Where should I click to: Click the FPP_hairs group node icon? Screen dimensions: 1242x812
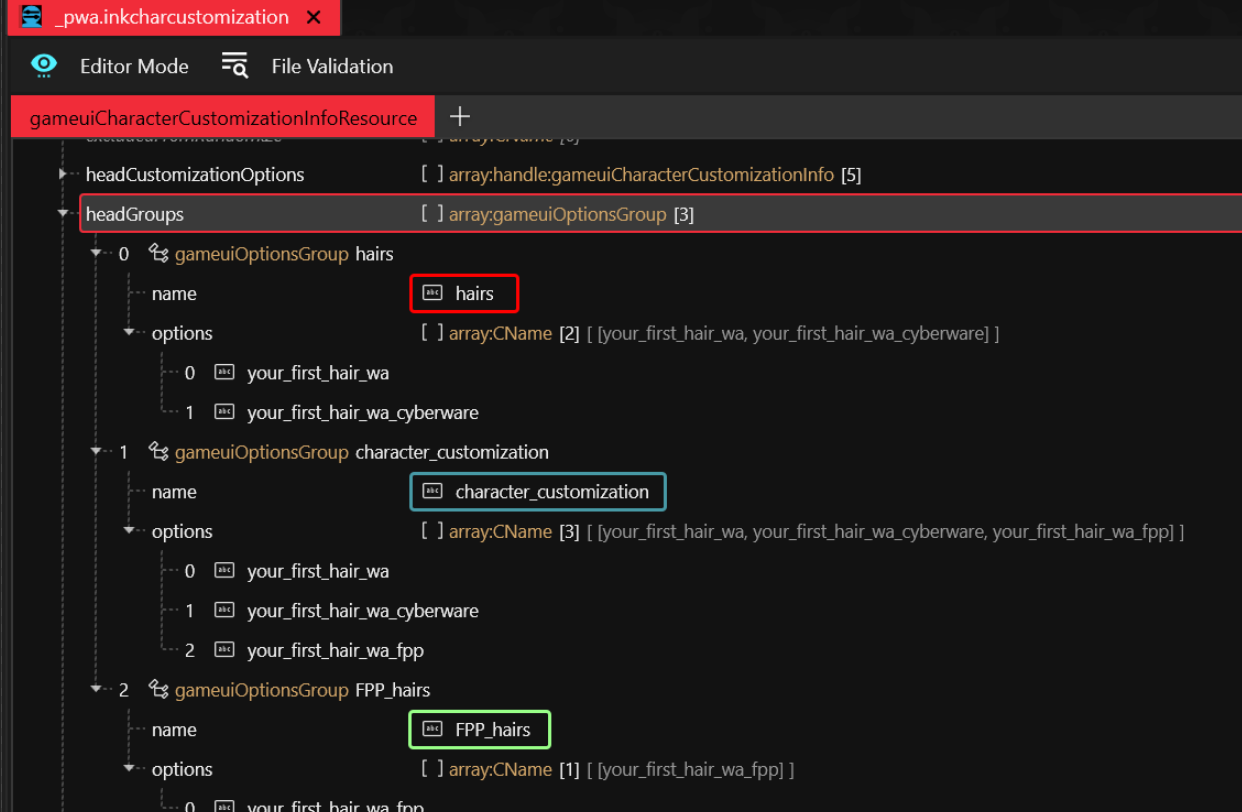point(158,690)
